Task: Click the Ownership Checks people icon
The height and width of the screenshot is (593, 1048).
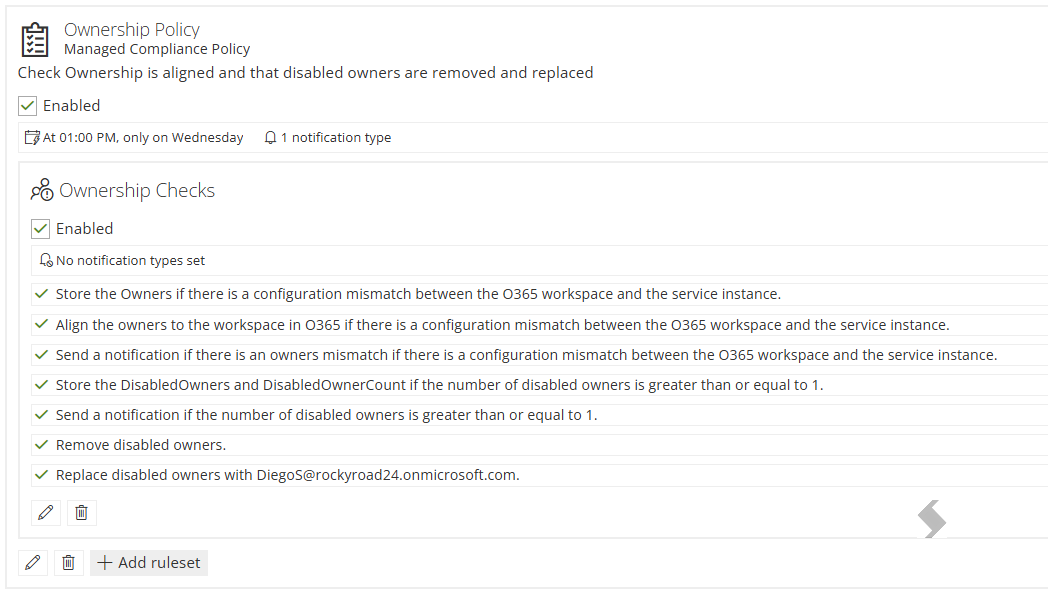Action: coord(42,190)
